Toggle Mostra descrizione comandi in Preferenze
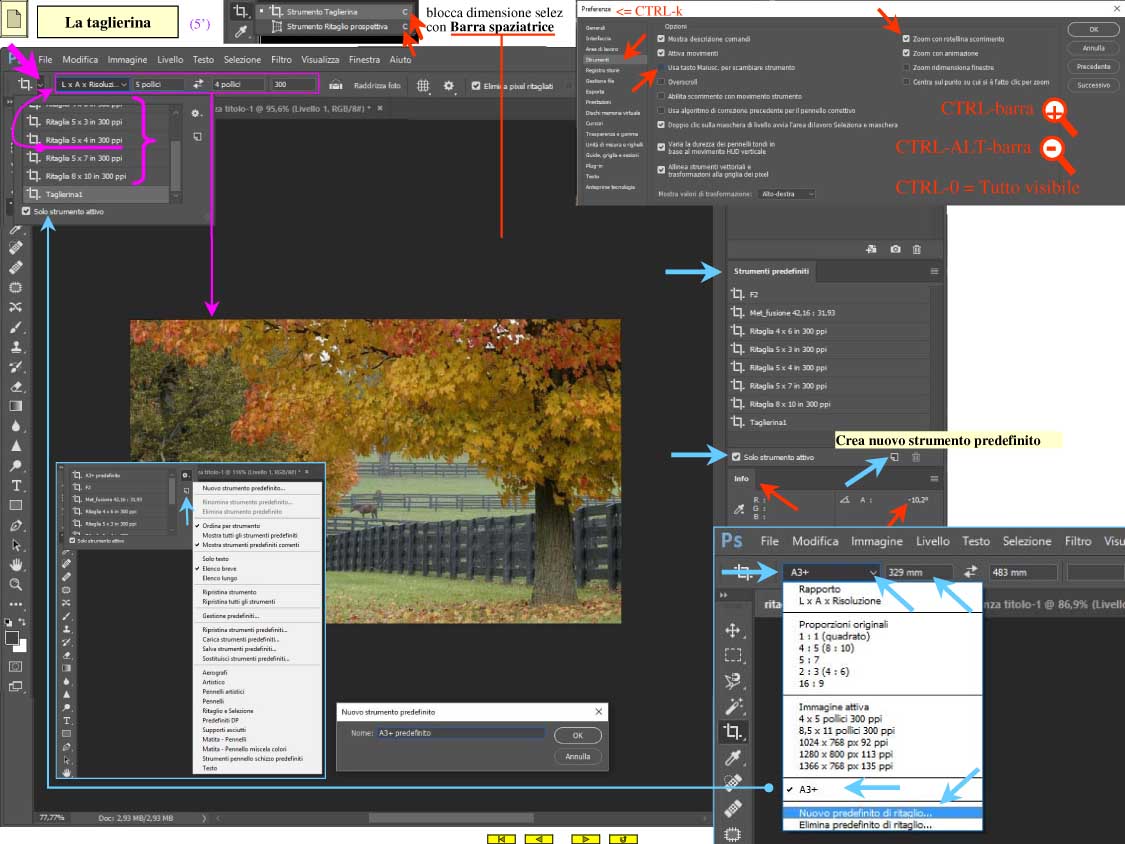Viewport: 1125px width, 844px height. 661,39
